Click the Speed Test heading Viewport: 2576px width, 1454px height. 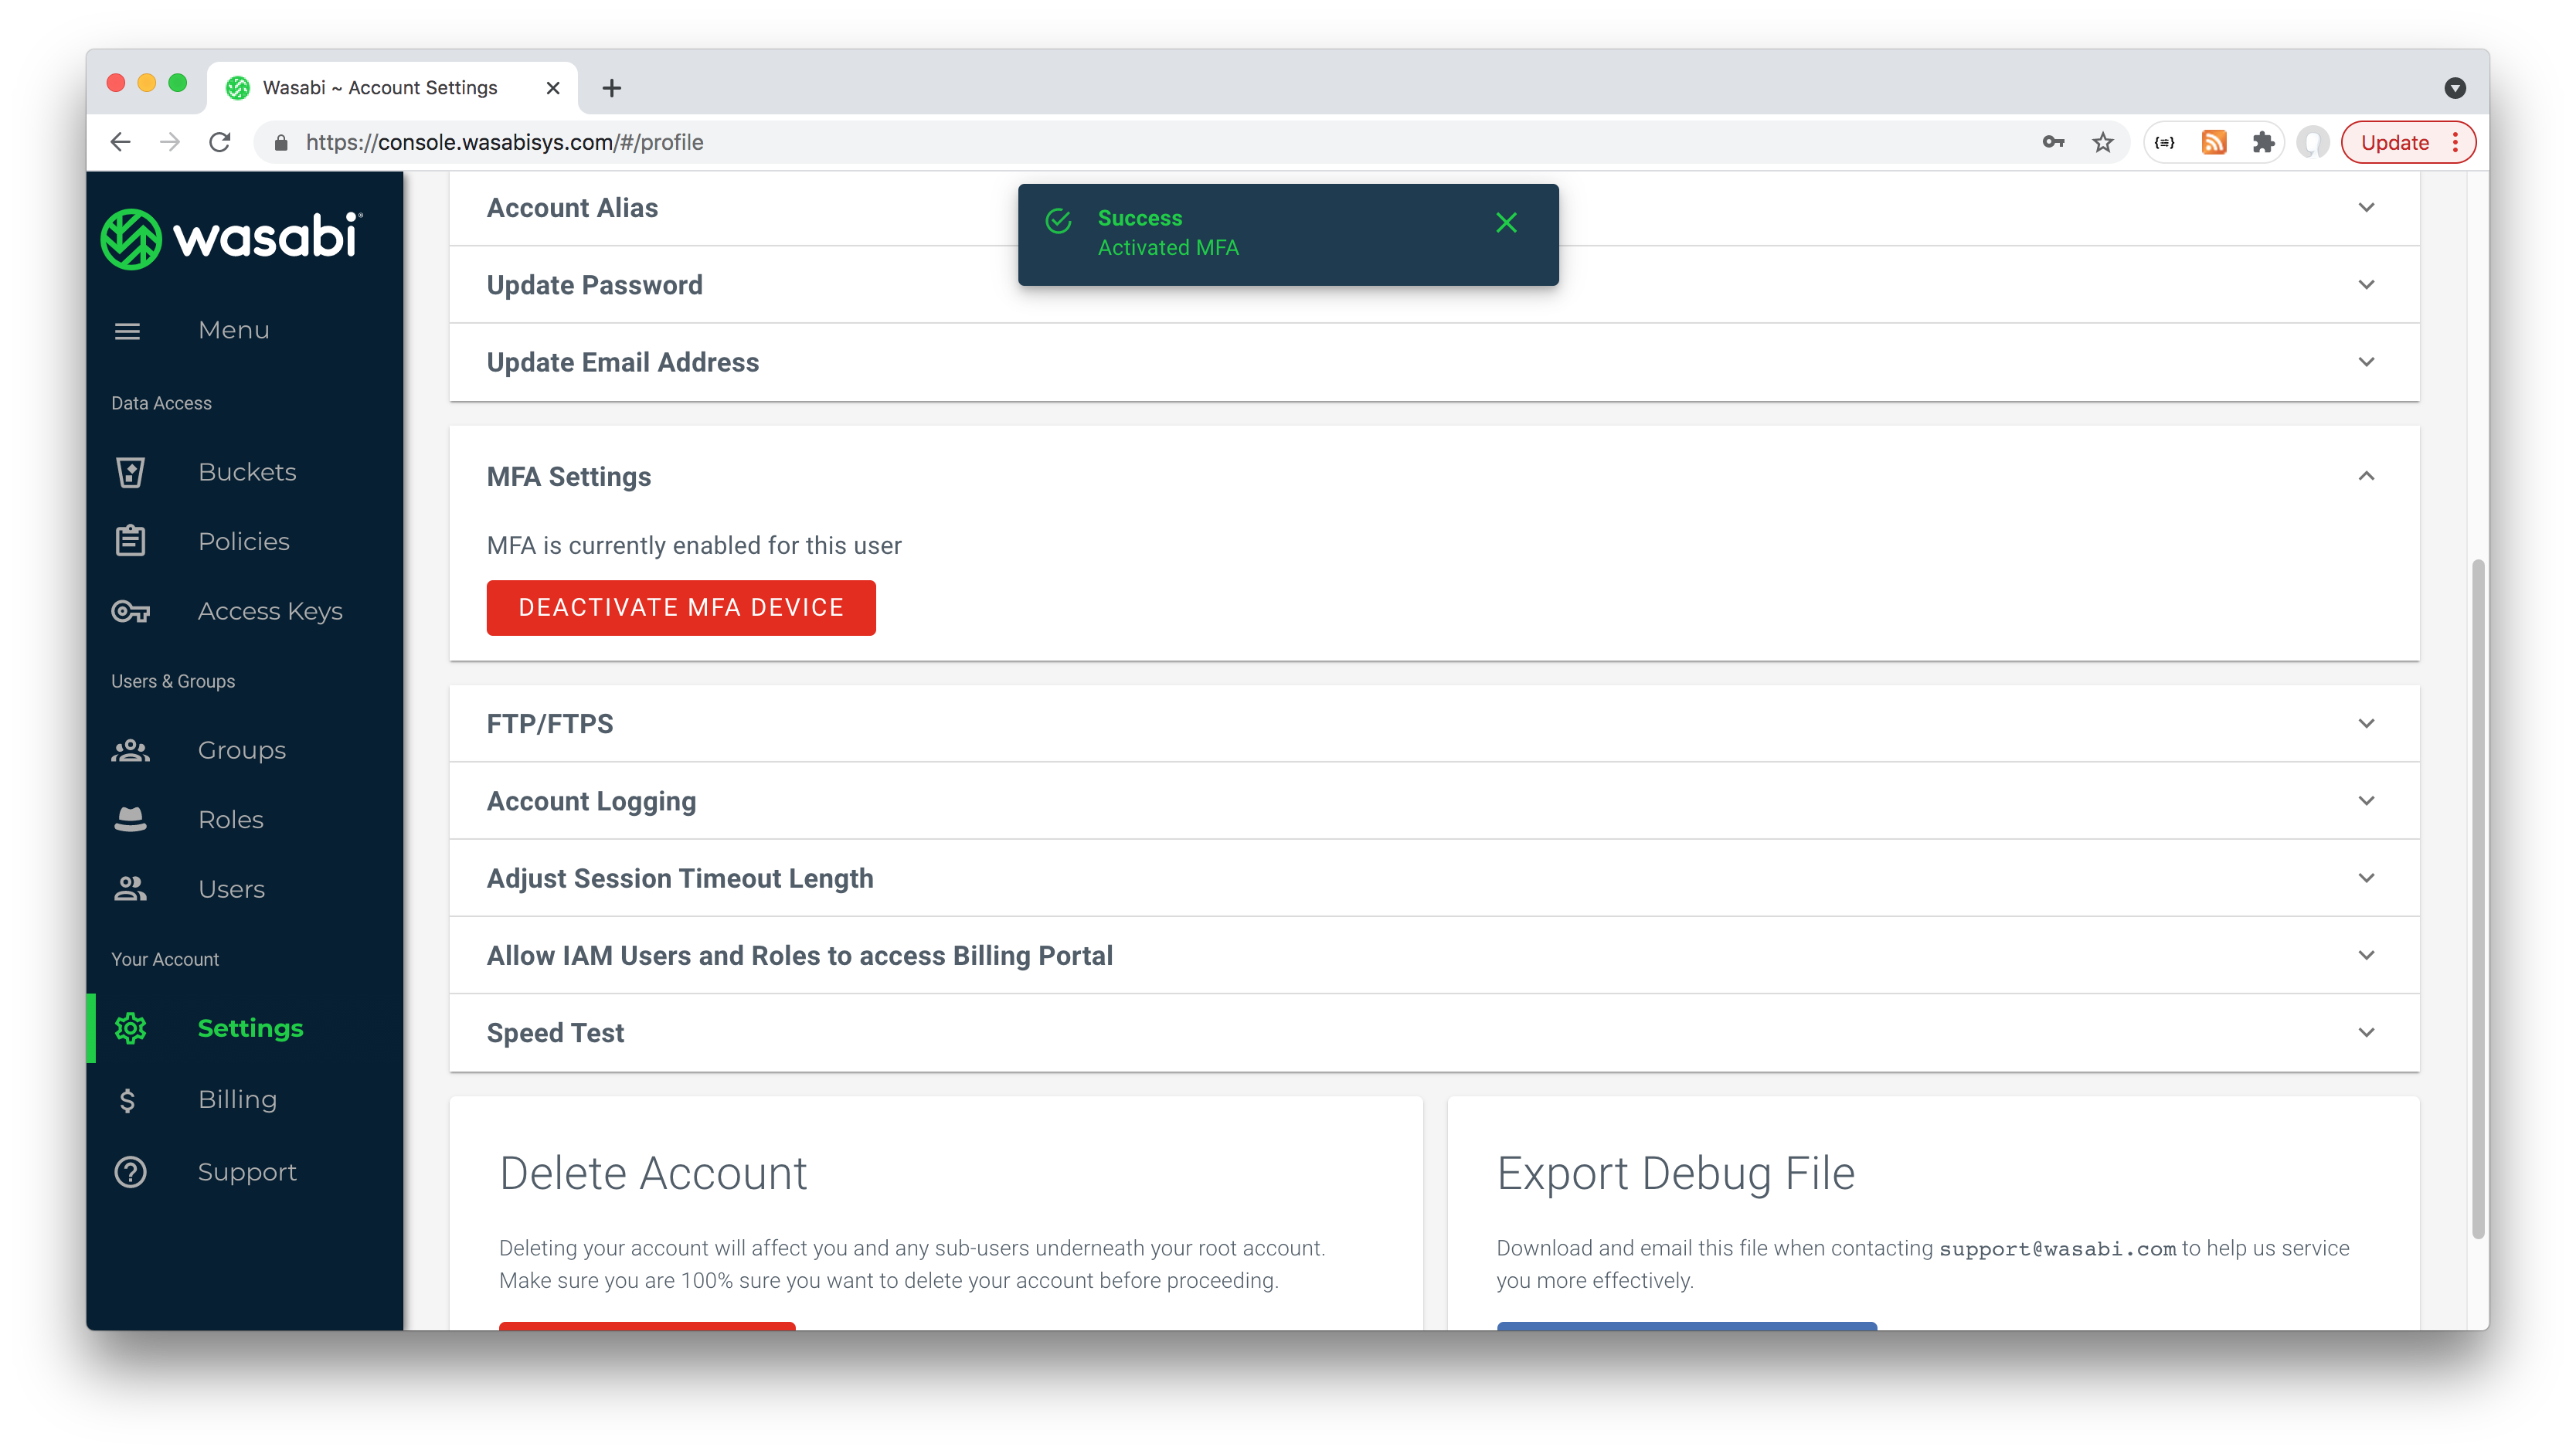tap(555, 1032)
